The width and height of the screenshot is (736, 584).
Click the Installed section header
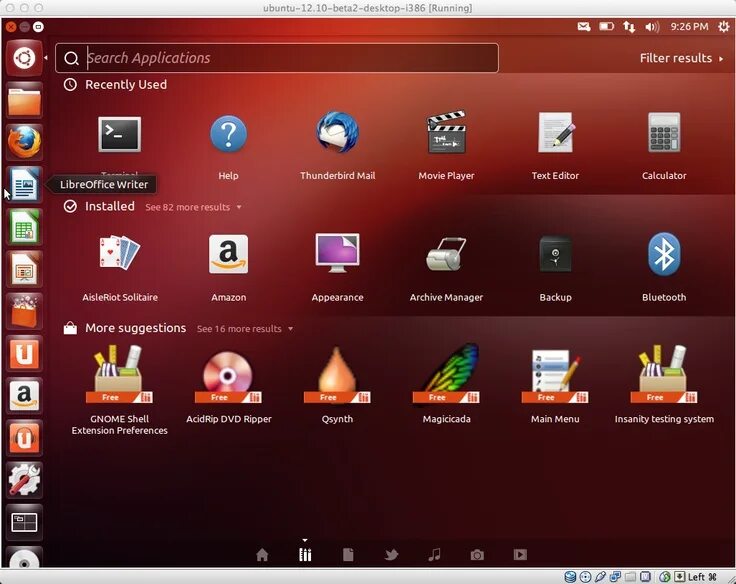(110, 207)
